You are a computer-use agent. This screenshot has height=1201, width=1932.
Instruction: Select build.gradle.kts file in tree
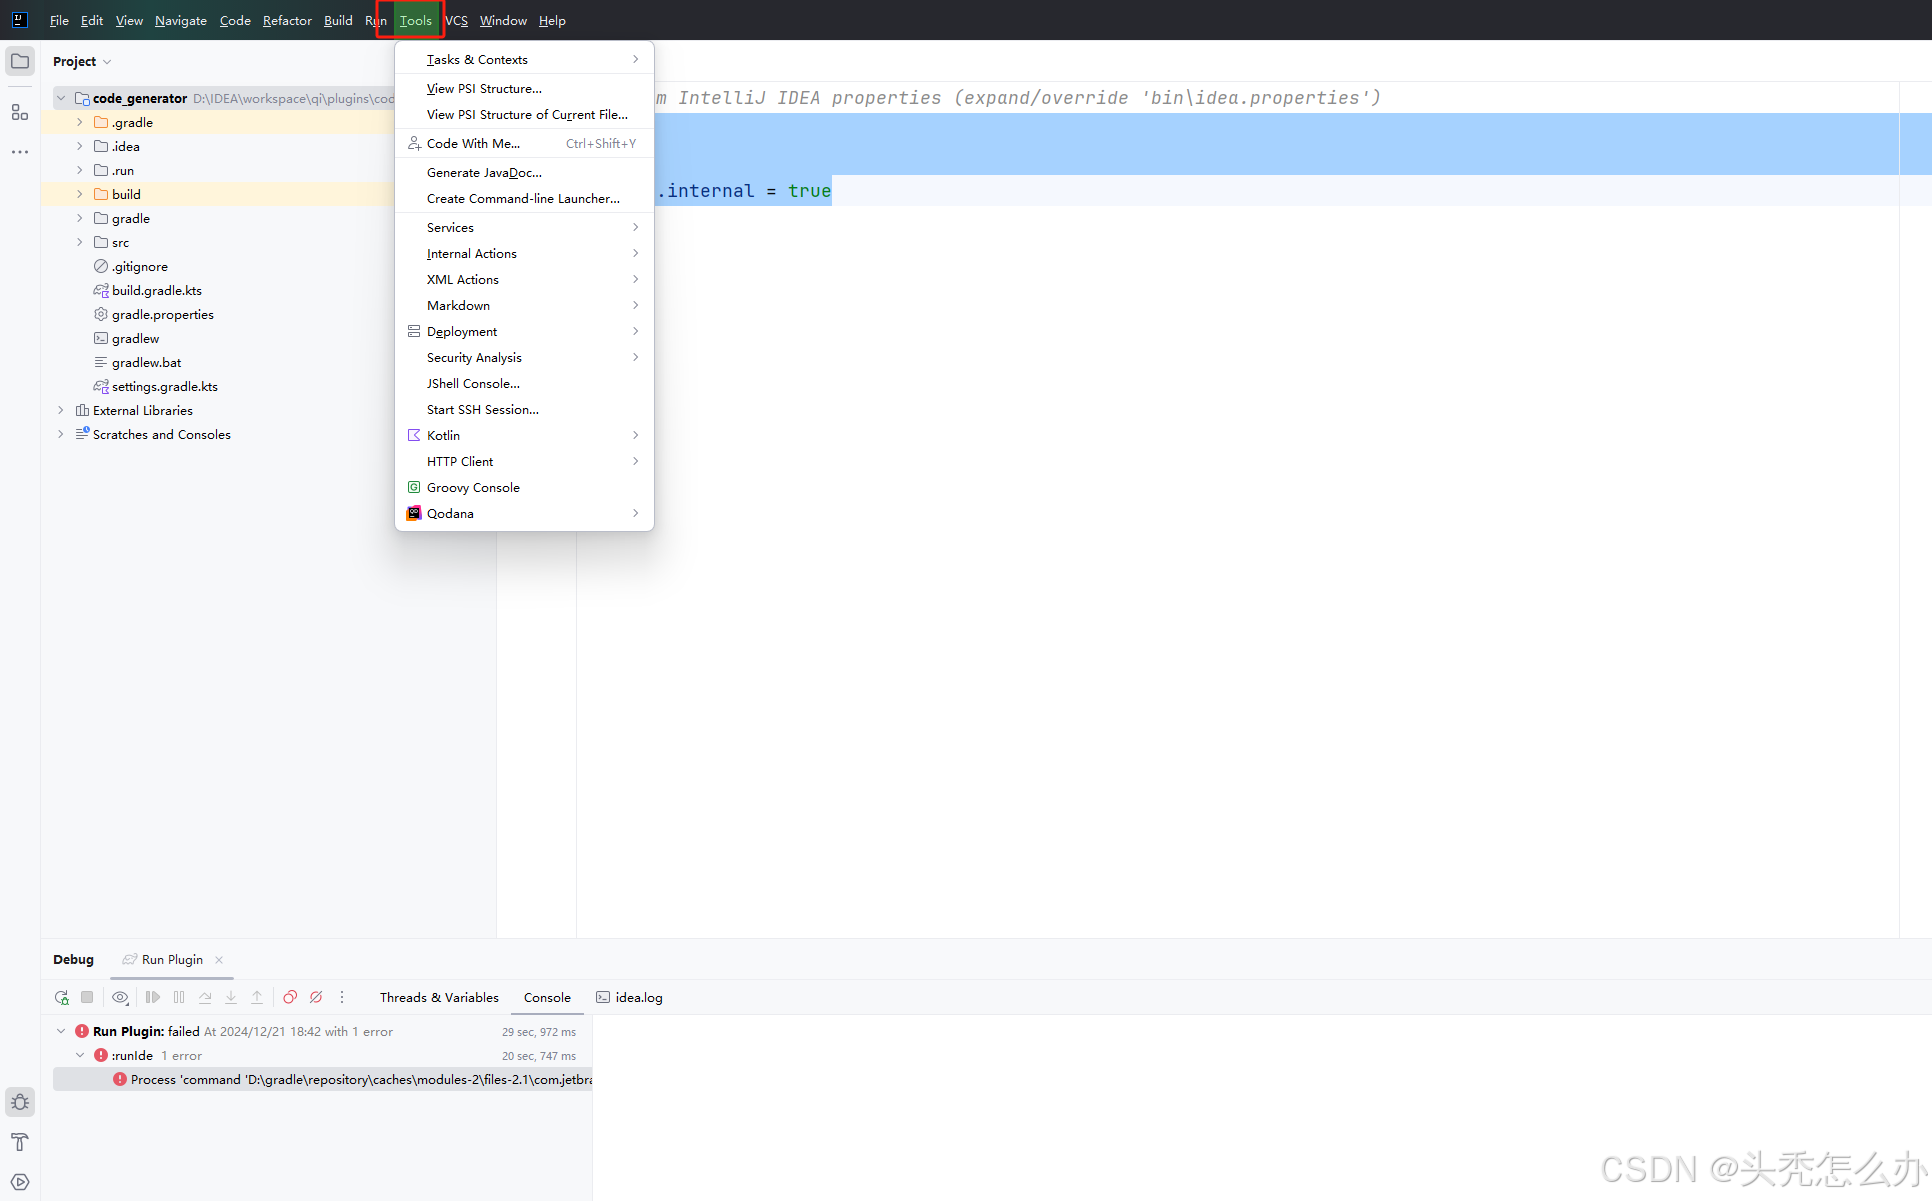(157, 291)
